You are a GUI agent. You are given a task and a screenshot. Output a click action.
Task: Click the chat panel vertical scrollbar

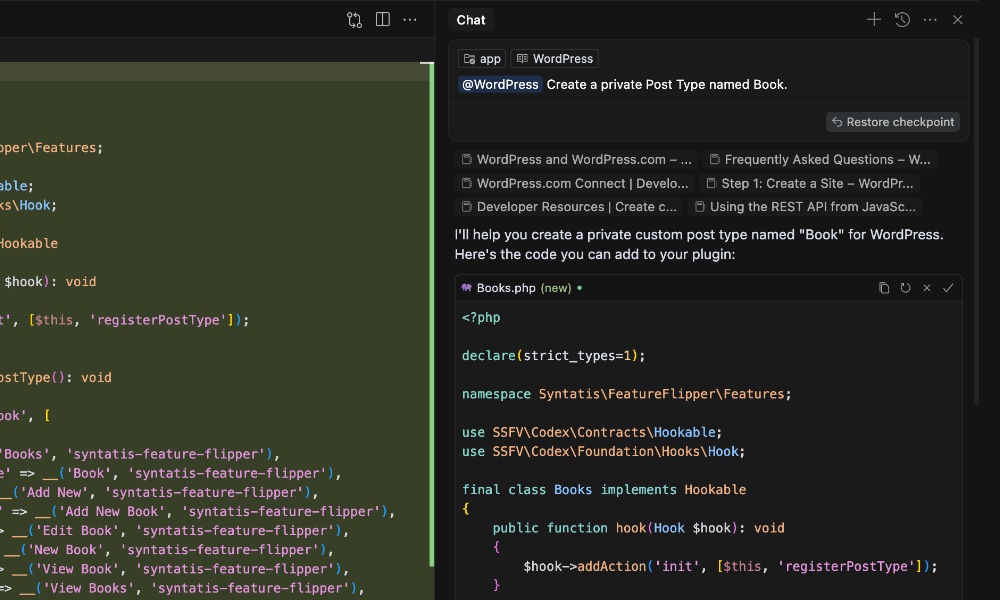click(976, 223)
